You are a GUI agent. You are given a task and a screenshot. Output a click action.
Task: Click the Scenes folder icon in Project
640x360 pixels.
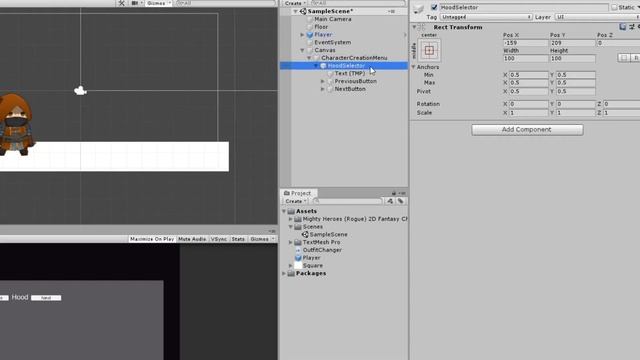coord(298,227)
